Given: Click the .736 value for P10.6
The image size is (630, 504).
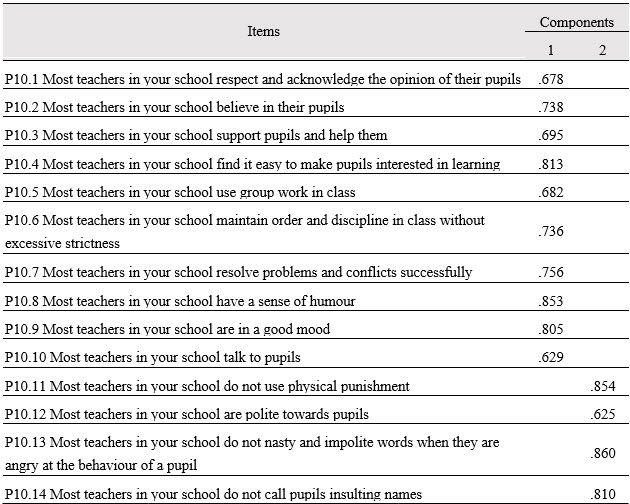Looking at the screenshot, I should pyautogui.click(x=551, y=231).
